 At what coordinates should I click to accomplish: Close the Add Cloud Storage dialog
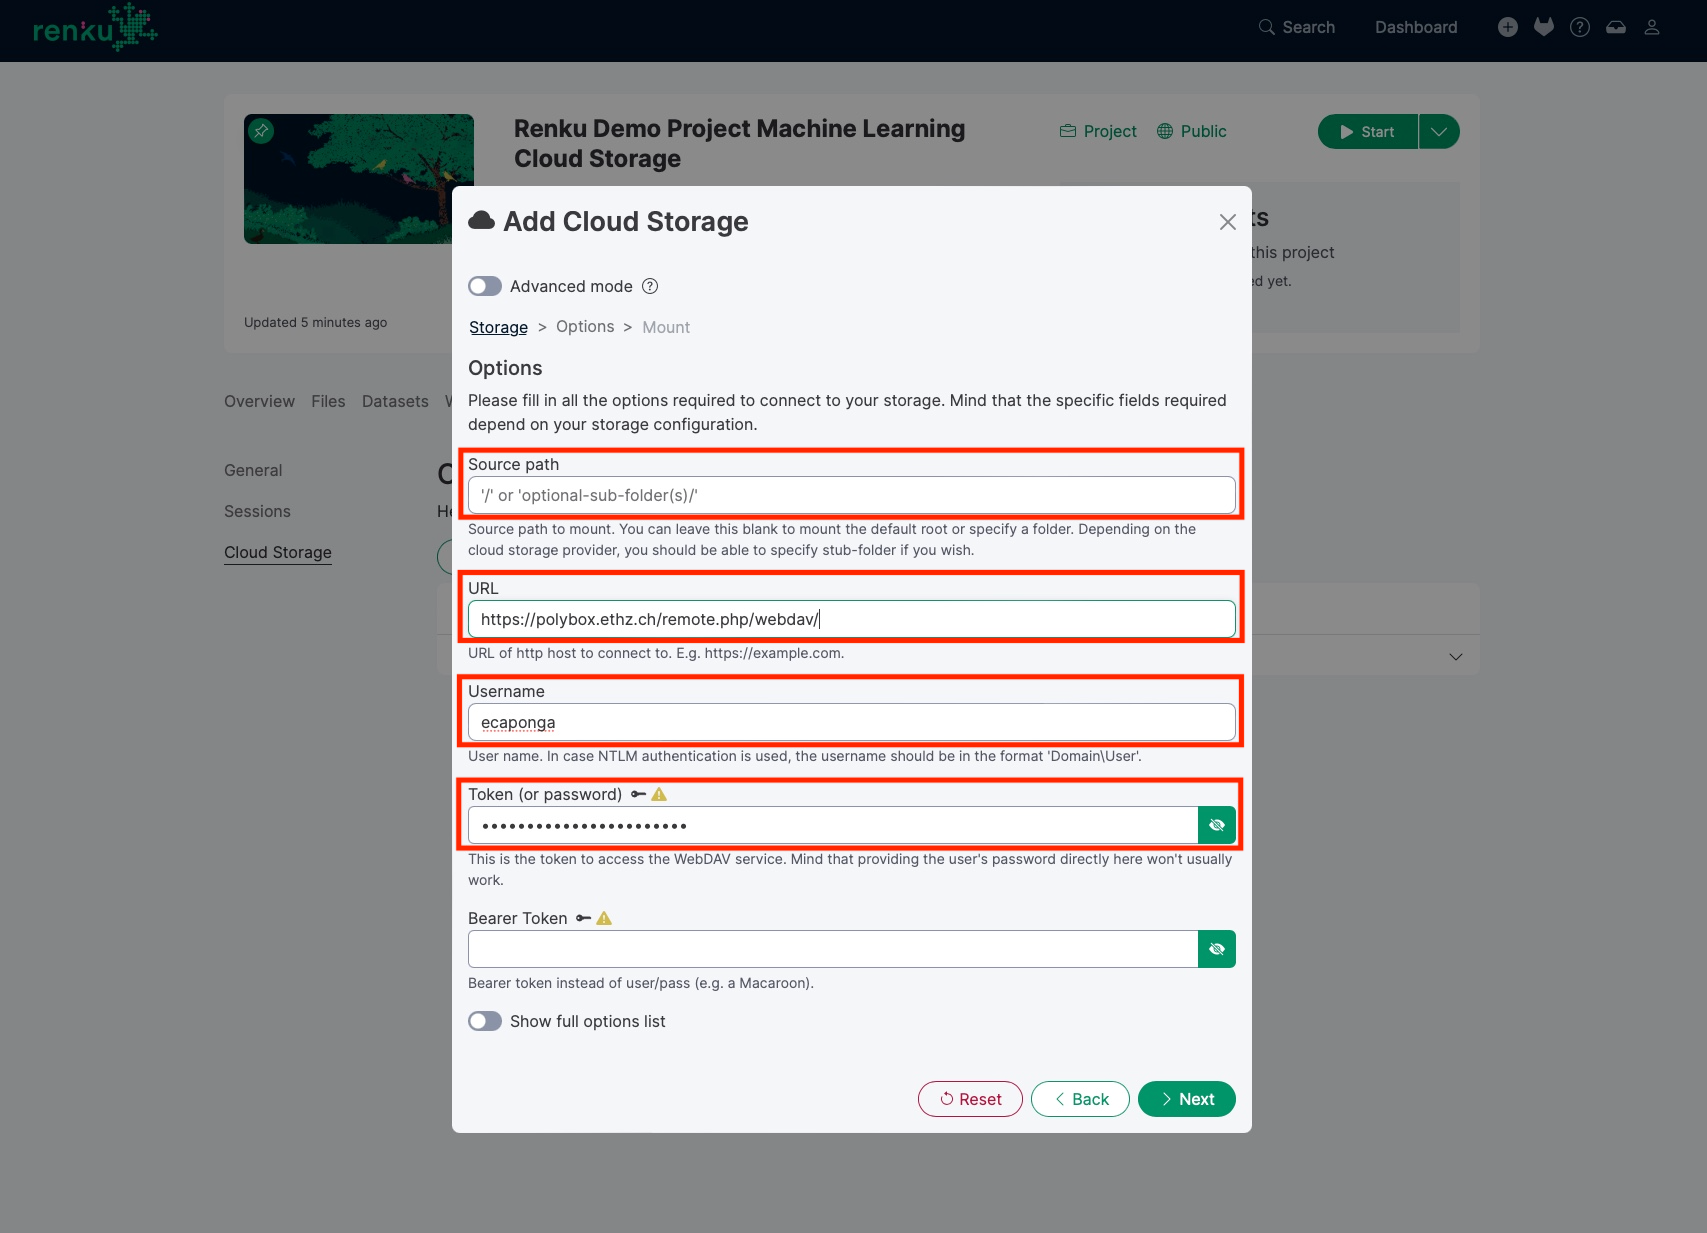1228,222
